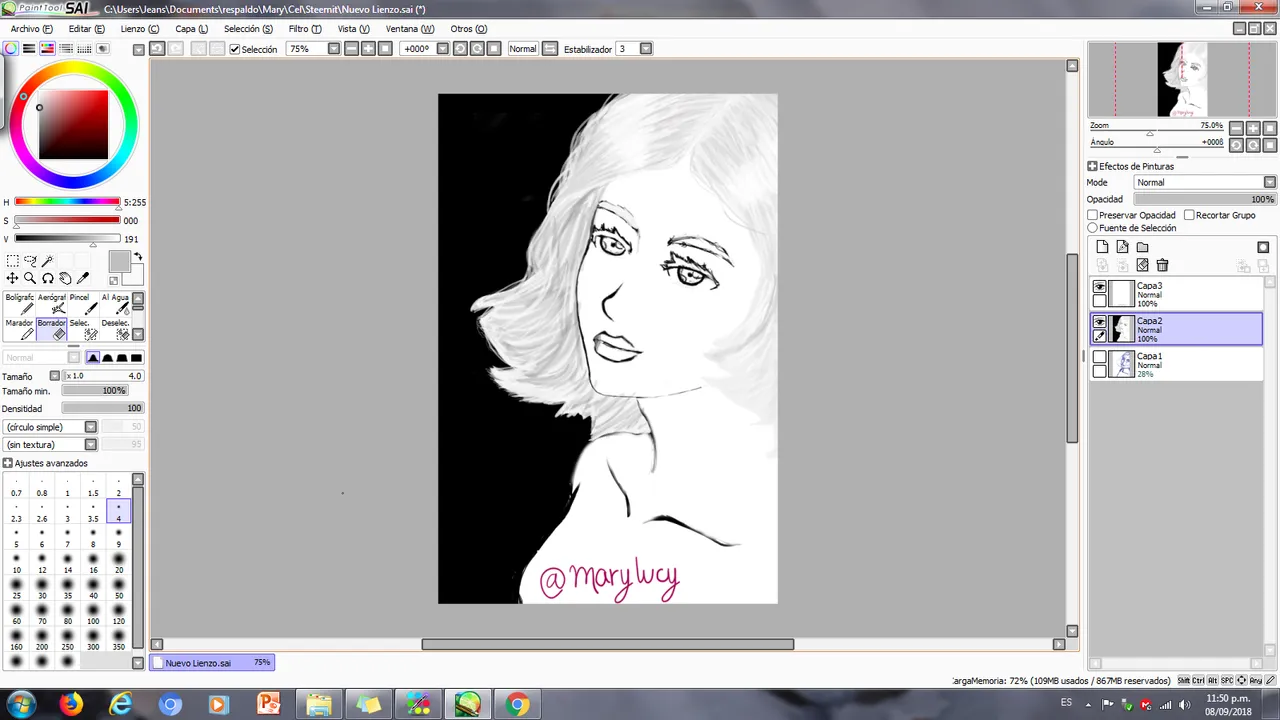Adjust the layer Opacidad slider
1280x720 pixels.
1204,199
